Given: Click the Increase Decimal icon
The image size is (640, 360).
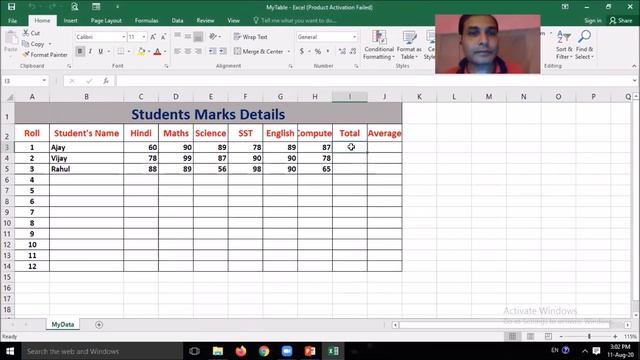Looking at the screenshot, I should [x=342, y=51].
